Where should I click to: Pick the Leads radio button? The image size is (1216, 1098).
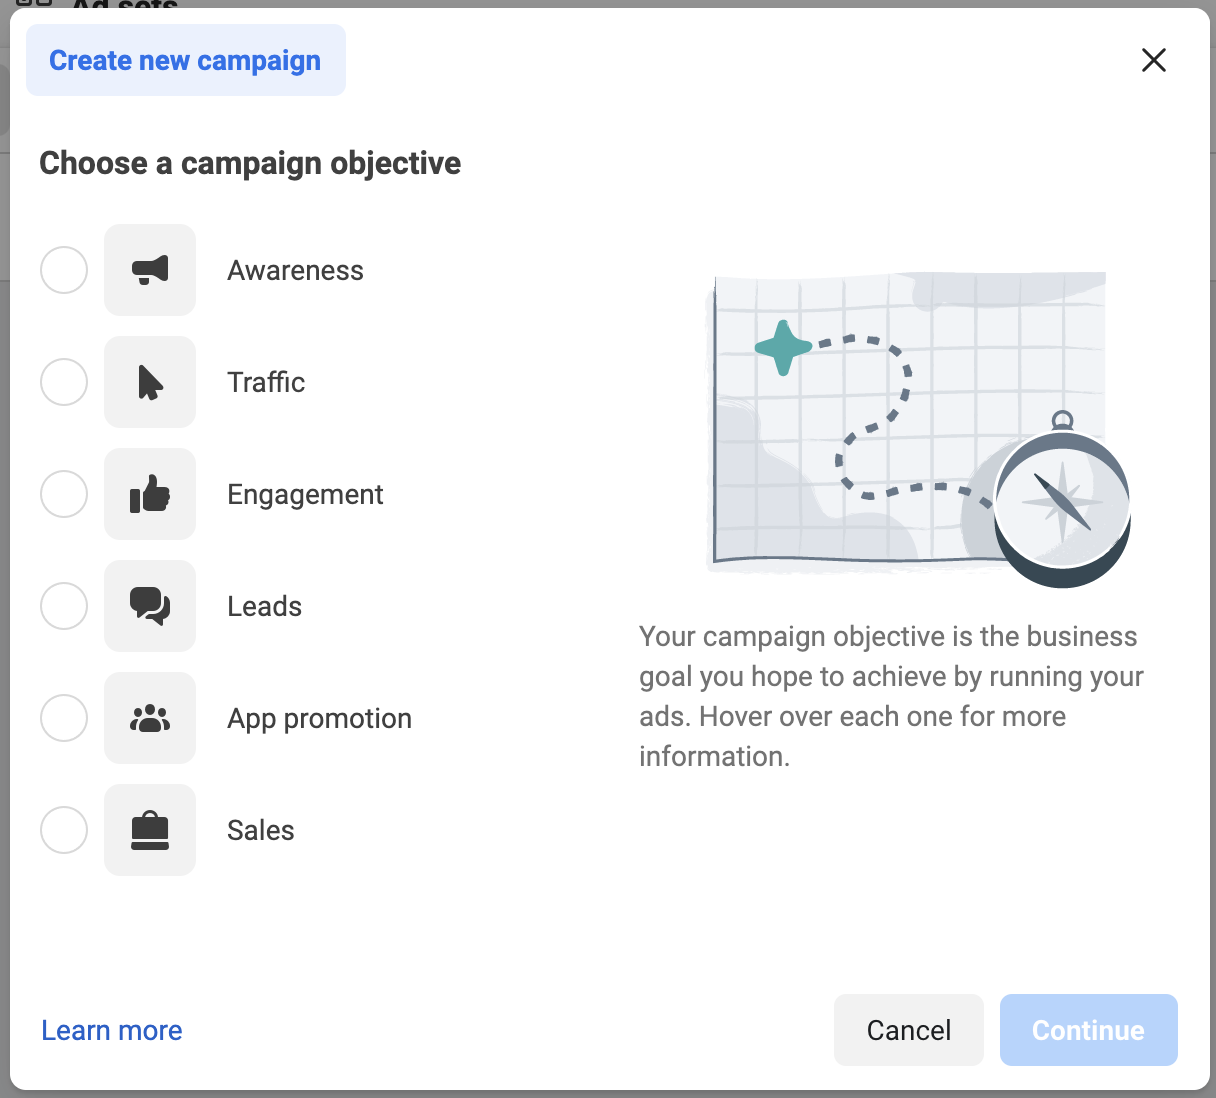pyautogui.click(x=64, y=606)
